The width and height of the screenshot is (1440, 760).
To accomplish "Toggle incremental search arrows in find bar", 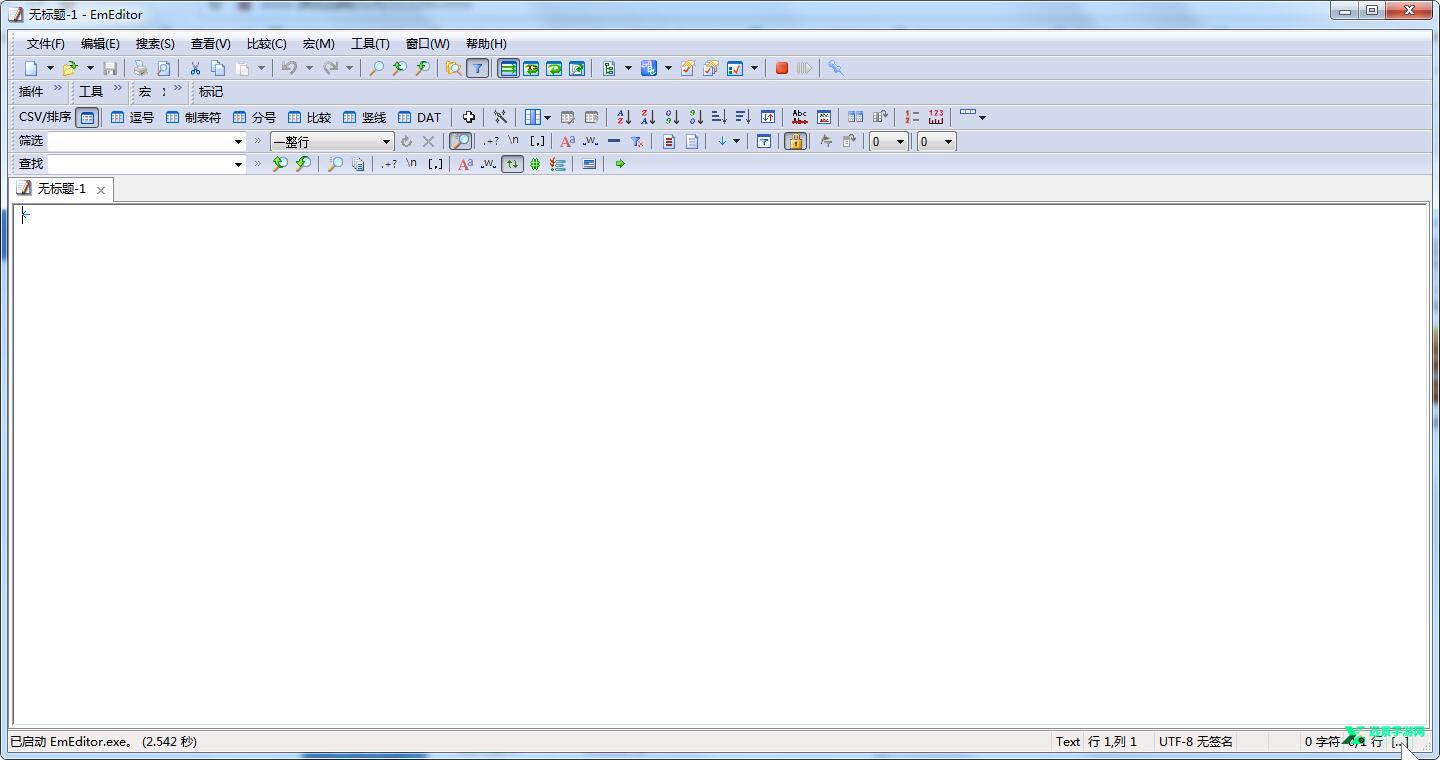I will 513,164.
